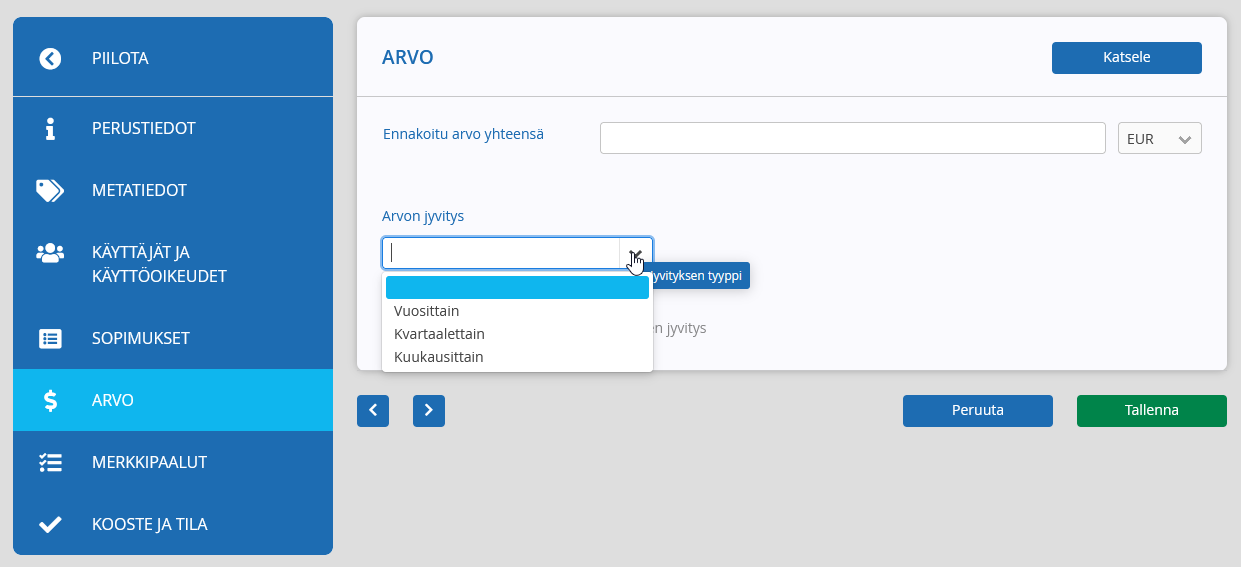Collapse the Arvon jyvitys dropdown arrow

pos(636,253)
